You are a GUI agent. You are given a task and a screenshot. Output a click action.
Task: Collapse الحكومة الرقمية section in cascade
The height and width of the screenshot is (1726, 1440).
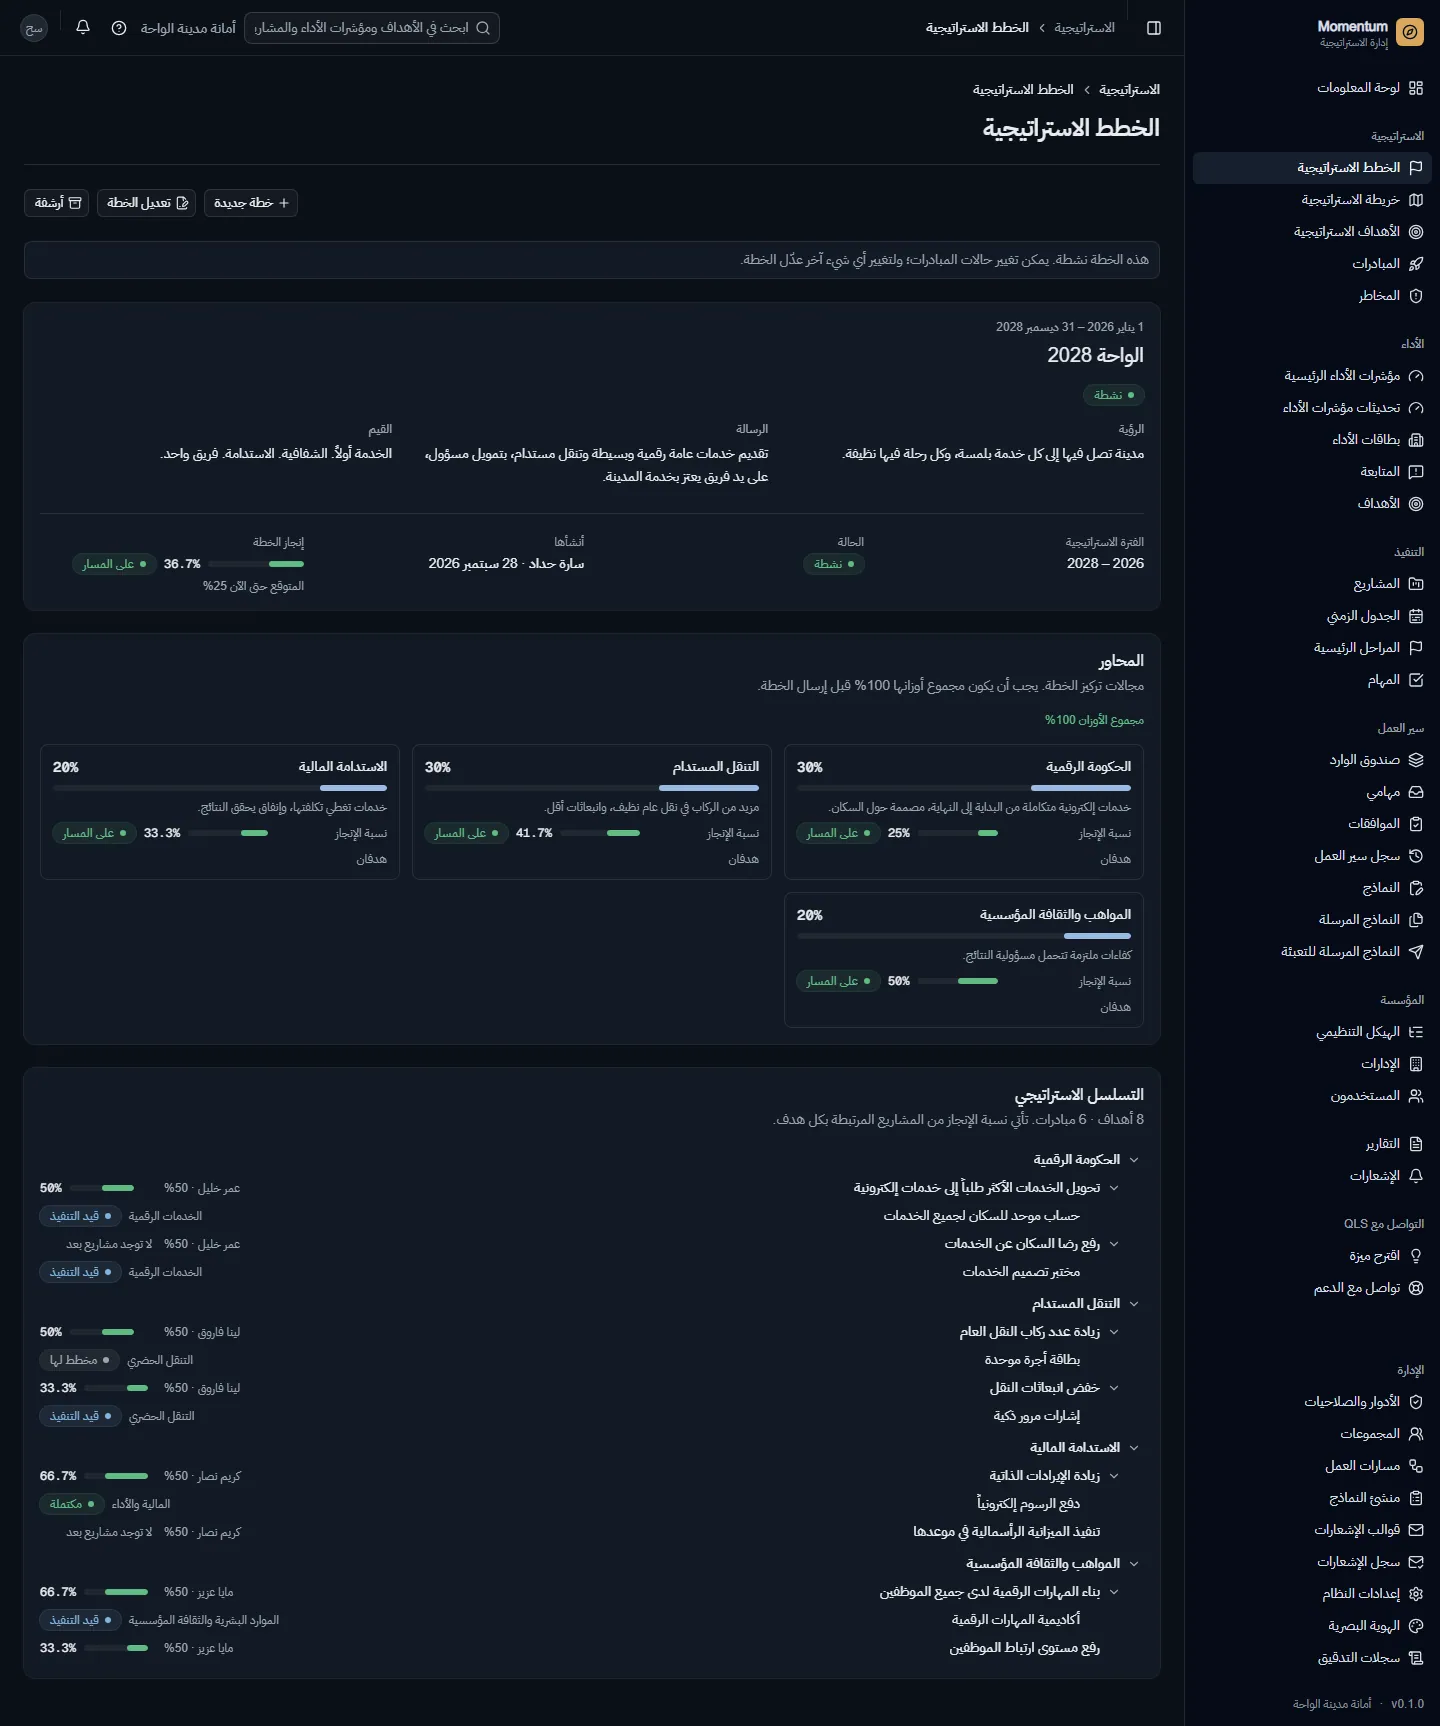1134,1160
